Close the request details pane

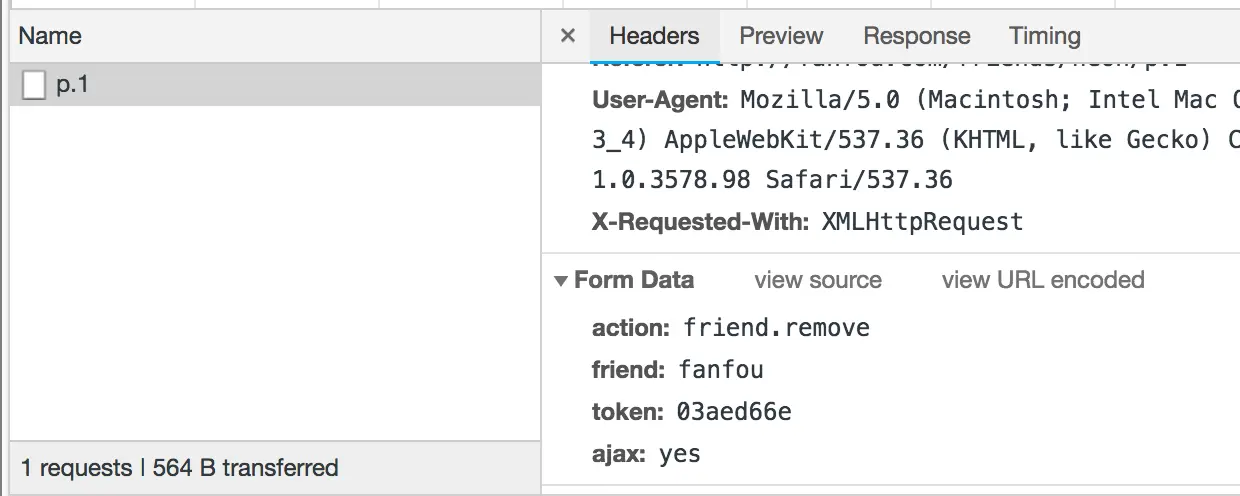[568, 36]
